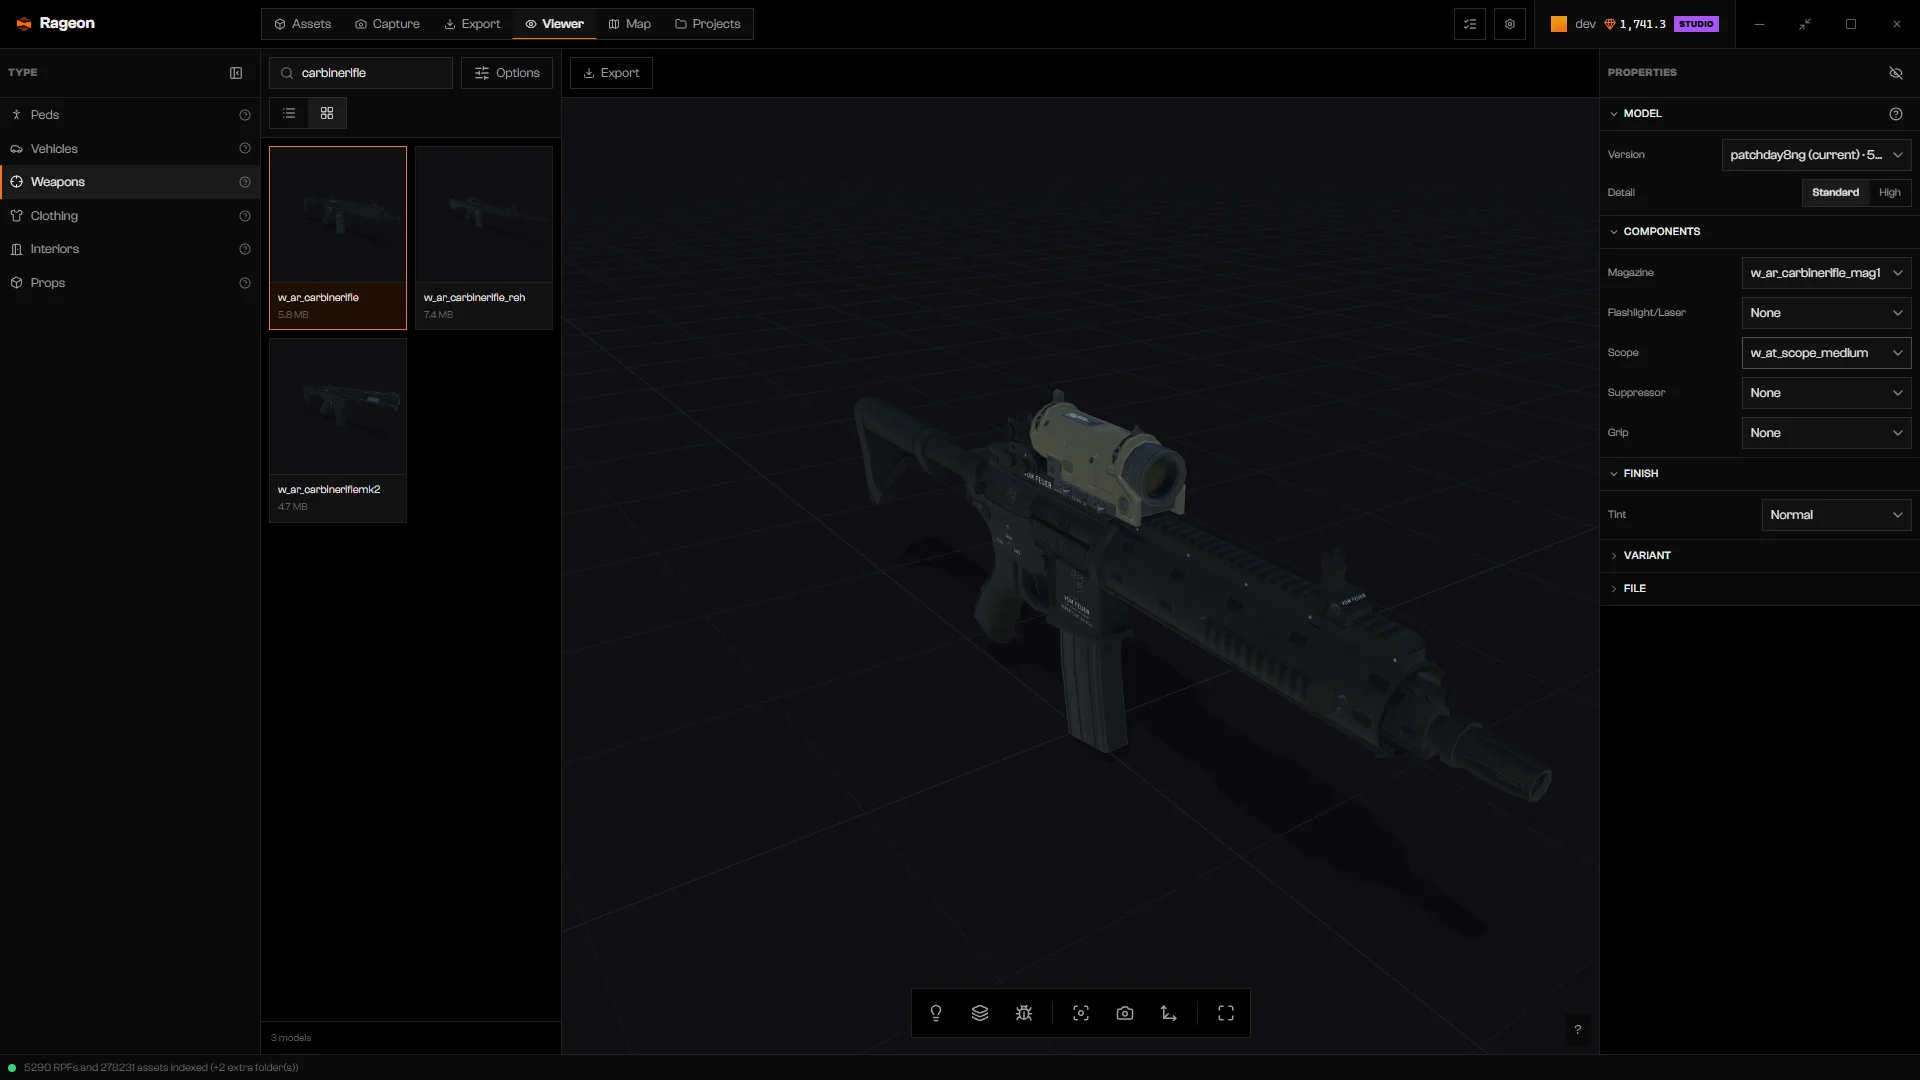
Task: Open the Flashlight/Laser dropdown
Action: [1826, 313]
